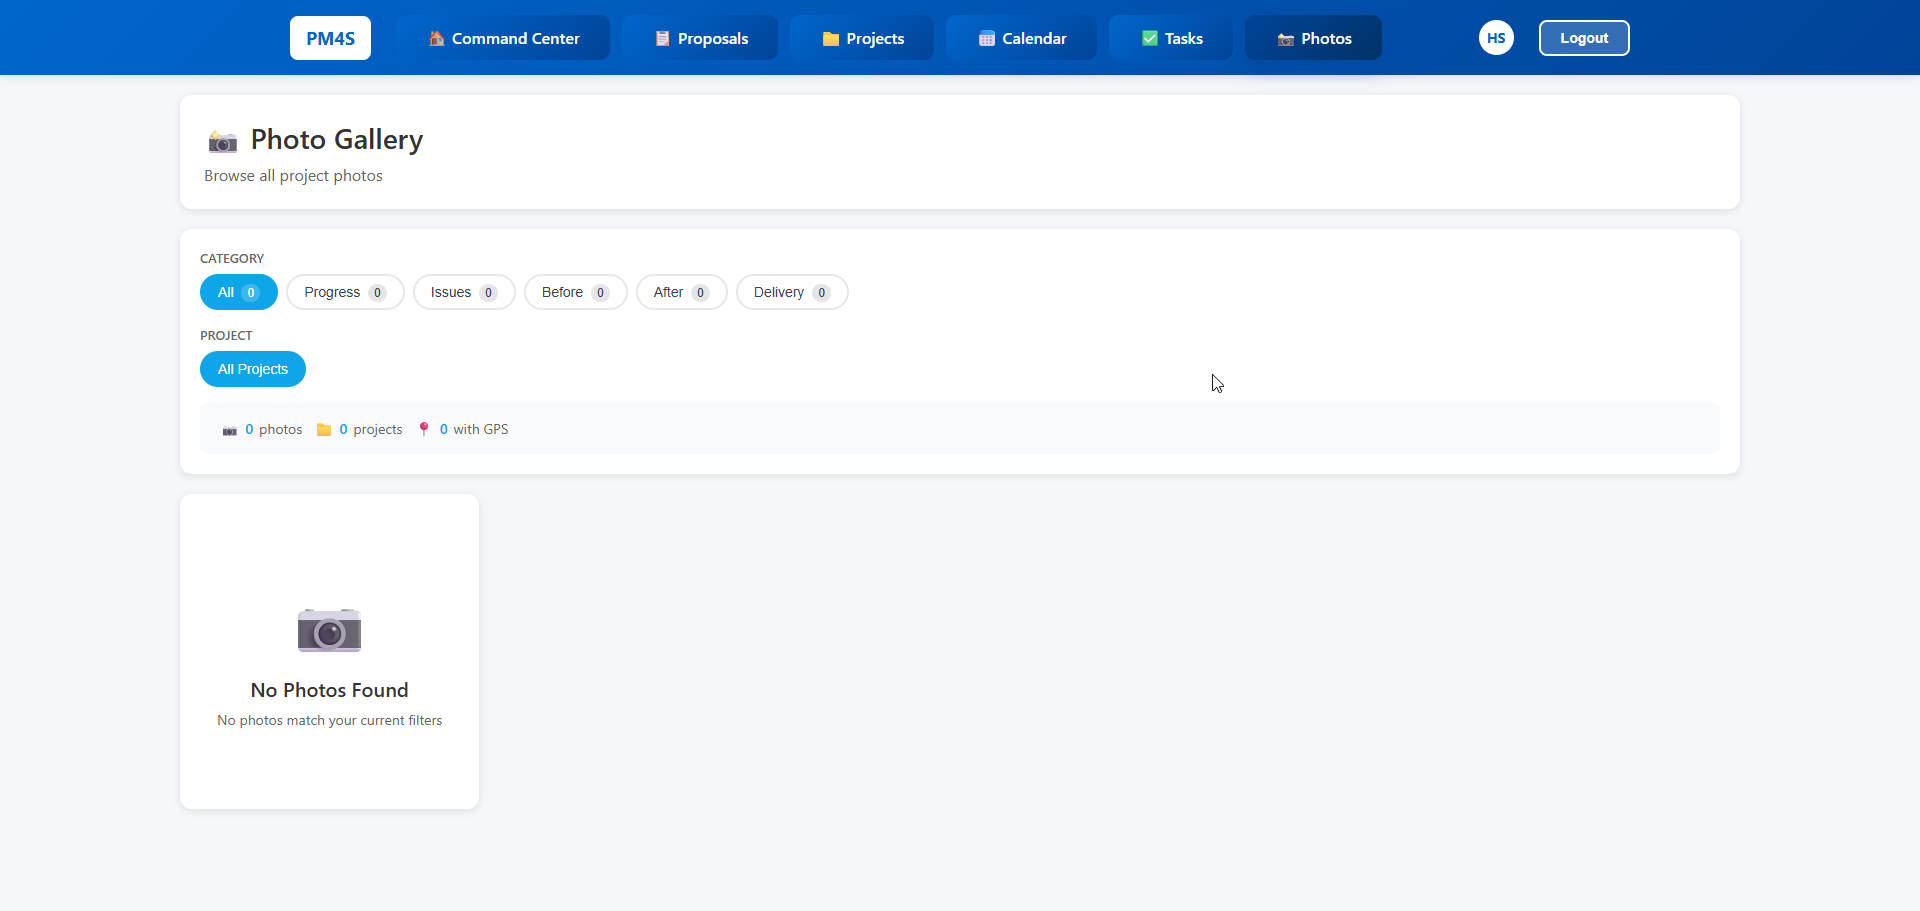The width and height of the screenshot is (1920, 911).
Task: Click the HS user avatar
Action: [1496, 38]
